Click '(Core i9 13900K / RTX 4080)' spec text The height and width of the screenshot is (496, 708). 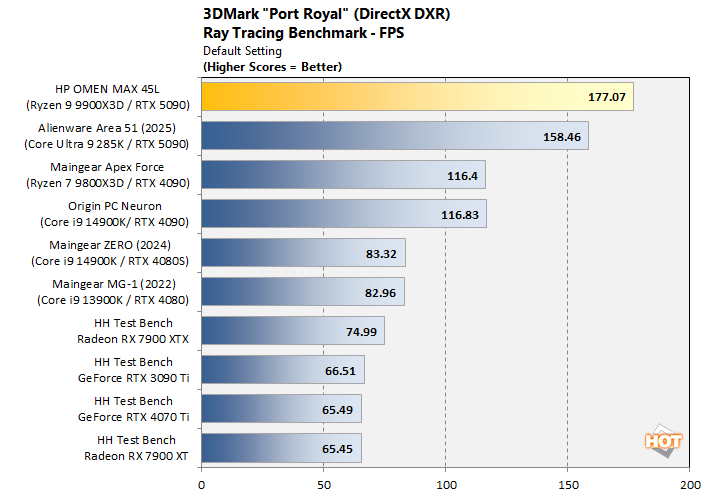[113, 300]
